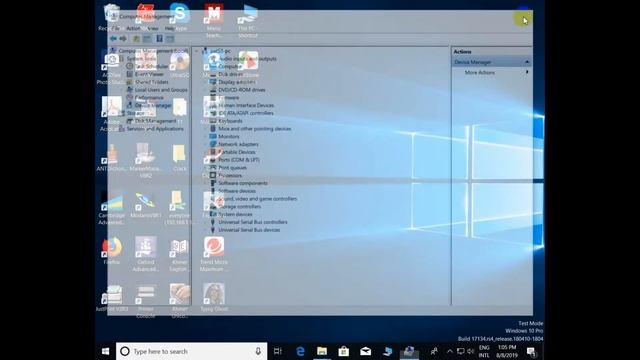Select Ports (COM & LPT) category

[239, 160]
